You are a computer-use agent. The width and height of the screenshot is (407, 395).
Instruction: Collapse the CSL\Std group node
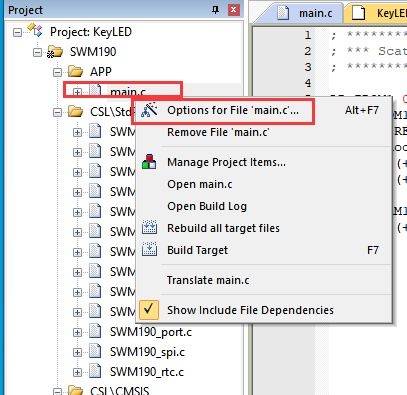click(x=57, y=112)
